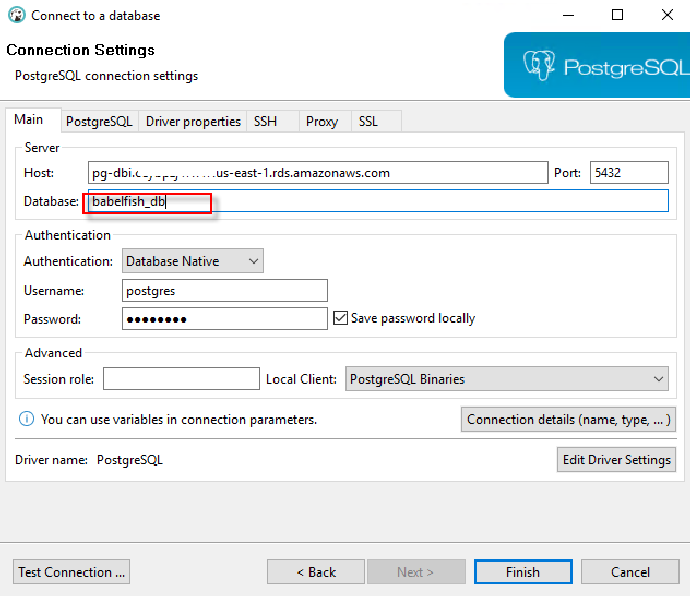Open the SSL tab
690x596 pixels.
(368, 121)
